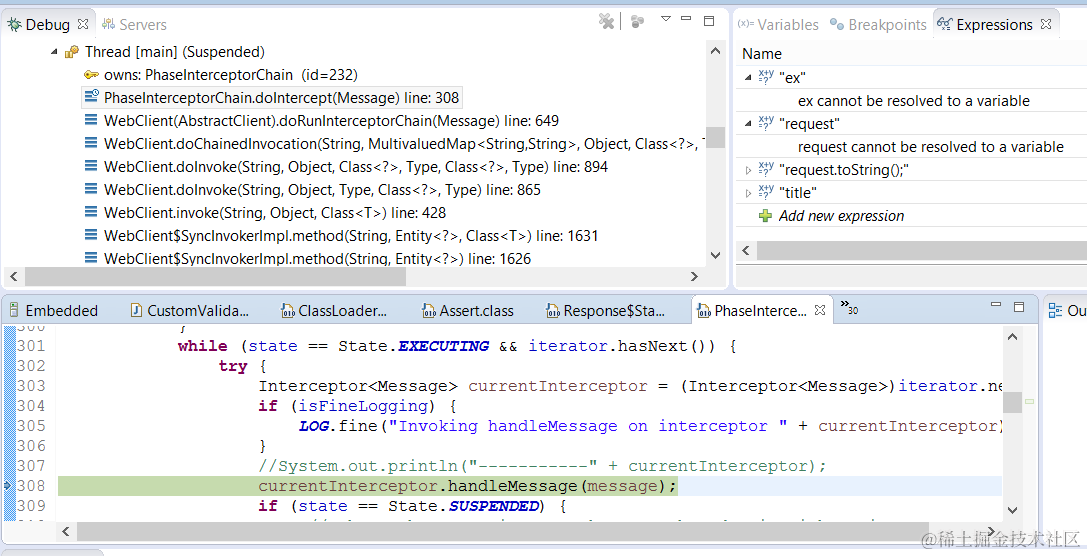Image resolution: width=1087 pixels, height=556 pixels.
Task: Select "ex cannot be resolved to a variable" message
Action: point(914,101)
